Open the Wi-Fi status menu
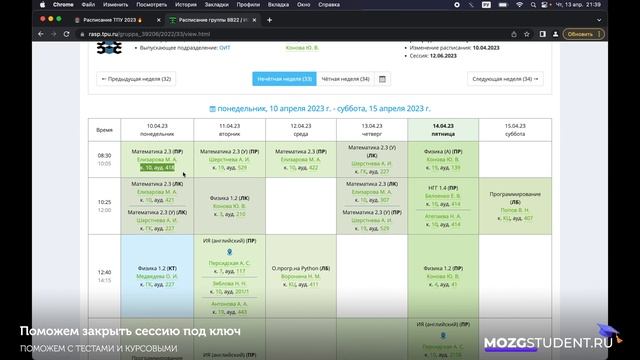The width and height of the screenshot is (640, 360). pos(519,5)
